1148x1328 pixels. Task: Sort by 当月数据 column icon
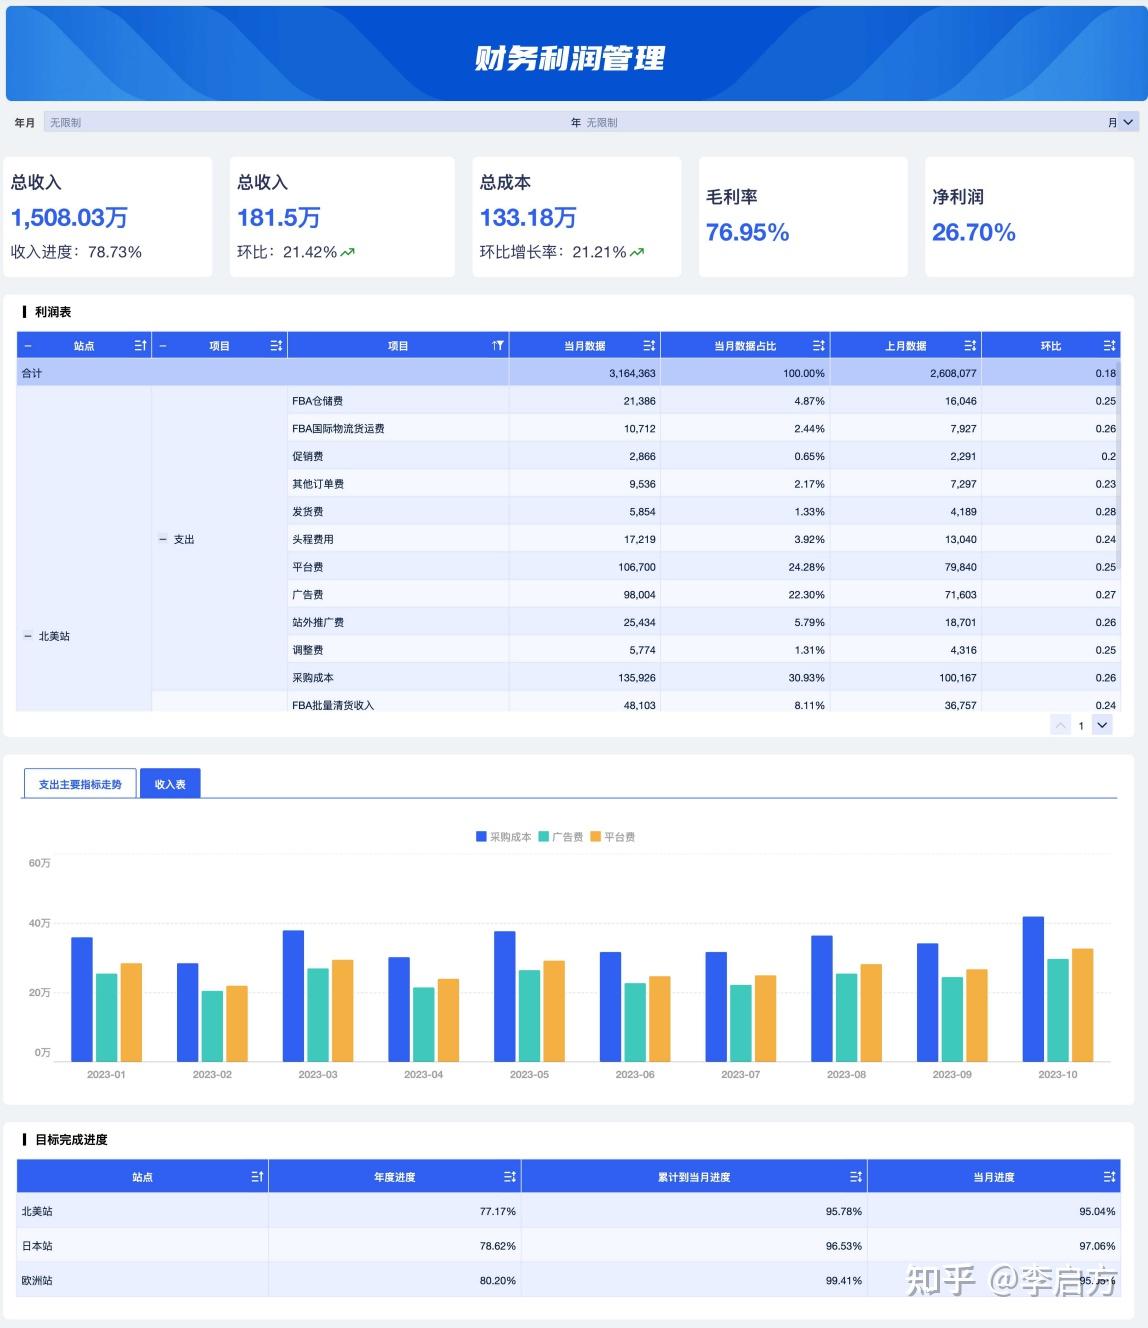pos(649,345)
